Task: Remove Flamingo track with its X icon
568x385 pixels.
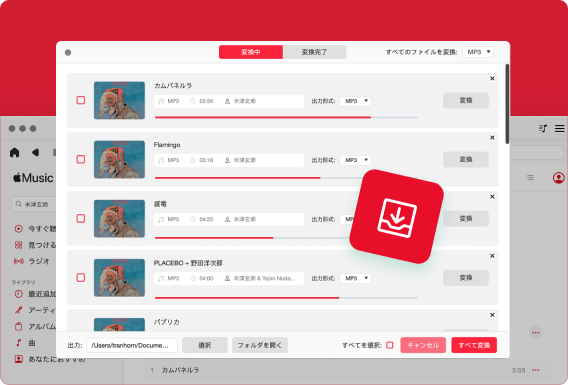Action: pos(492,138)
